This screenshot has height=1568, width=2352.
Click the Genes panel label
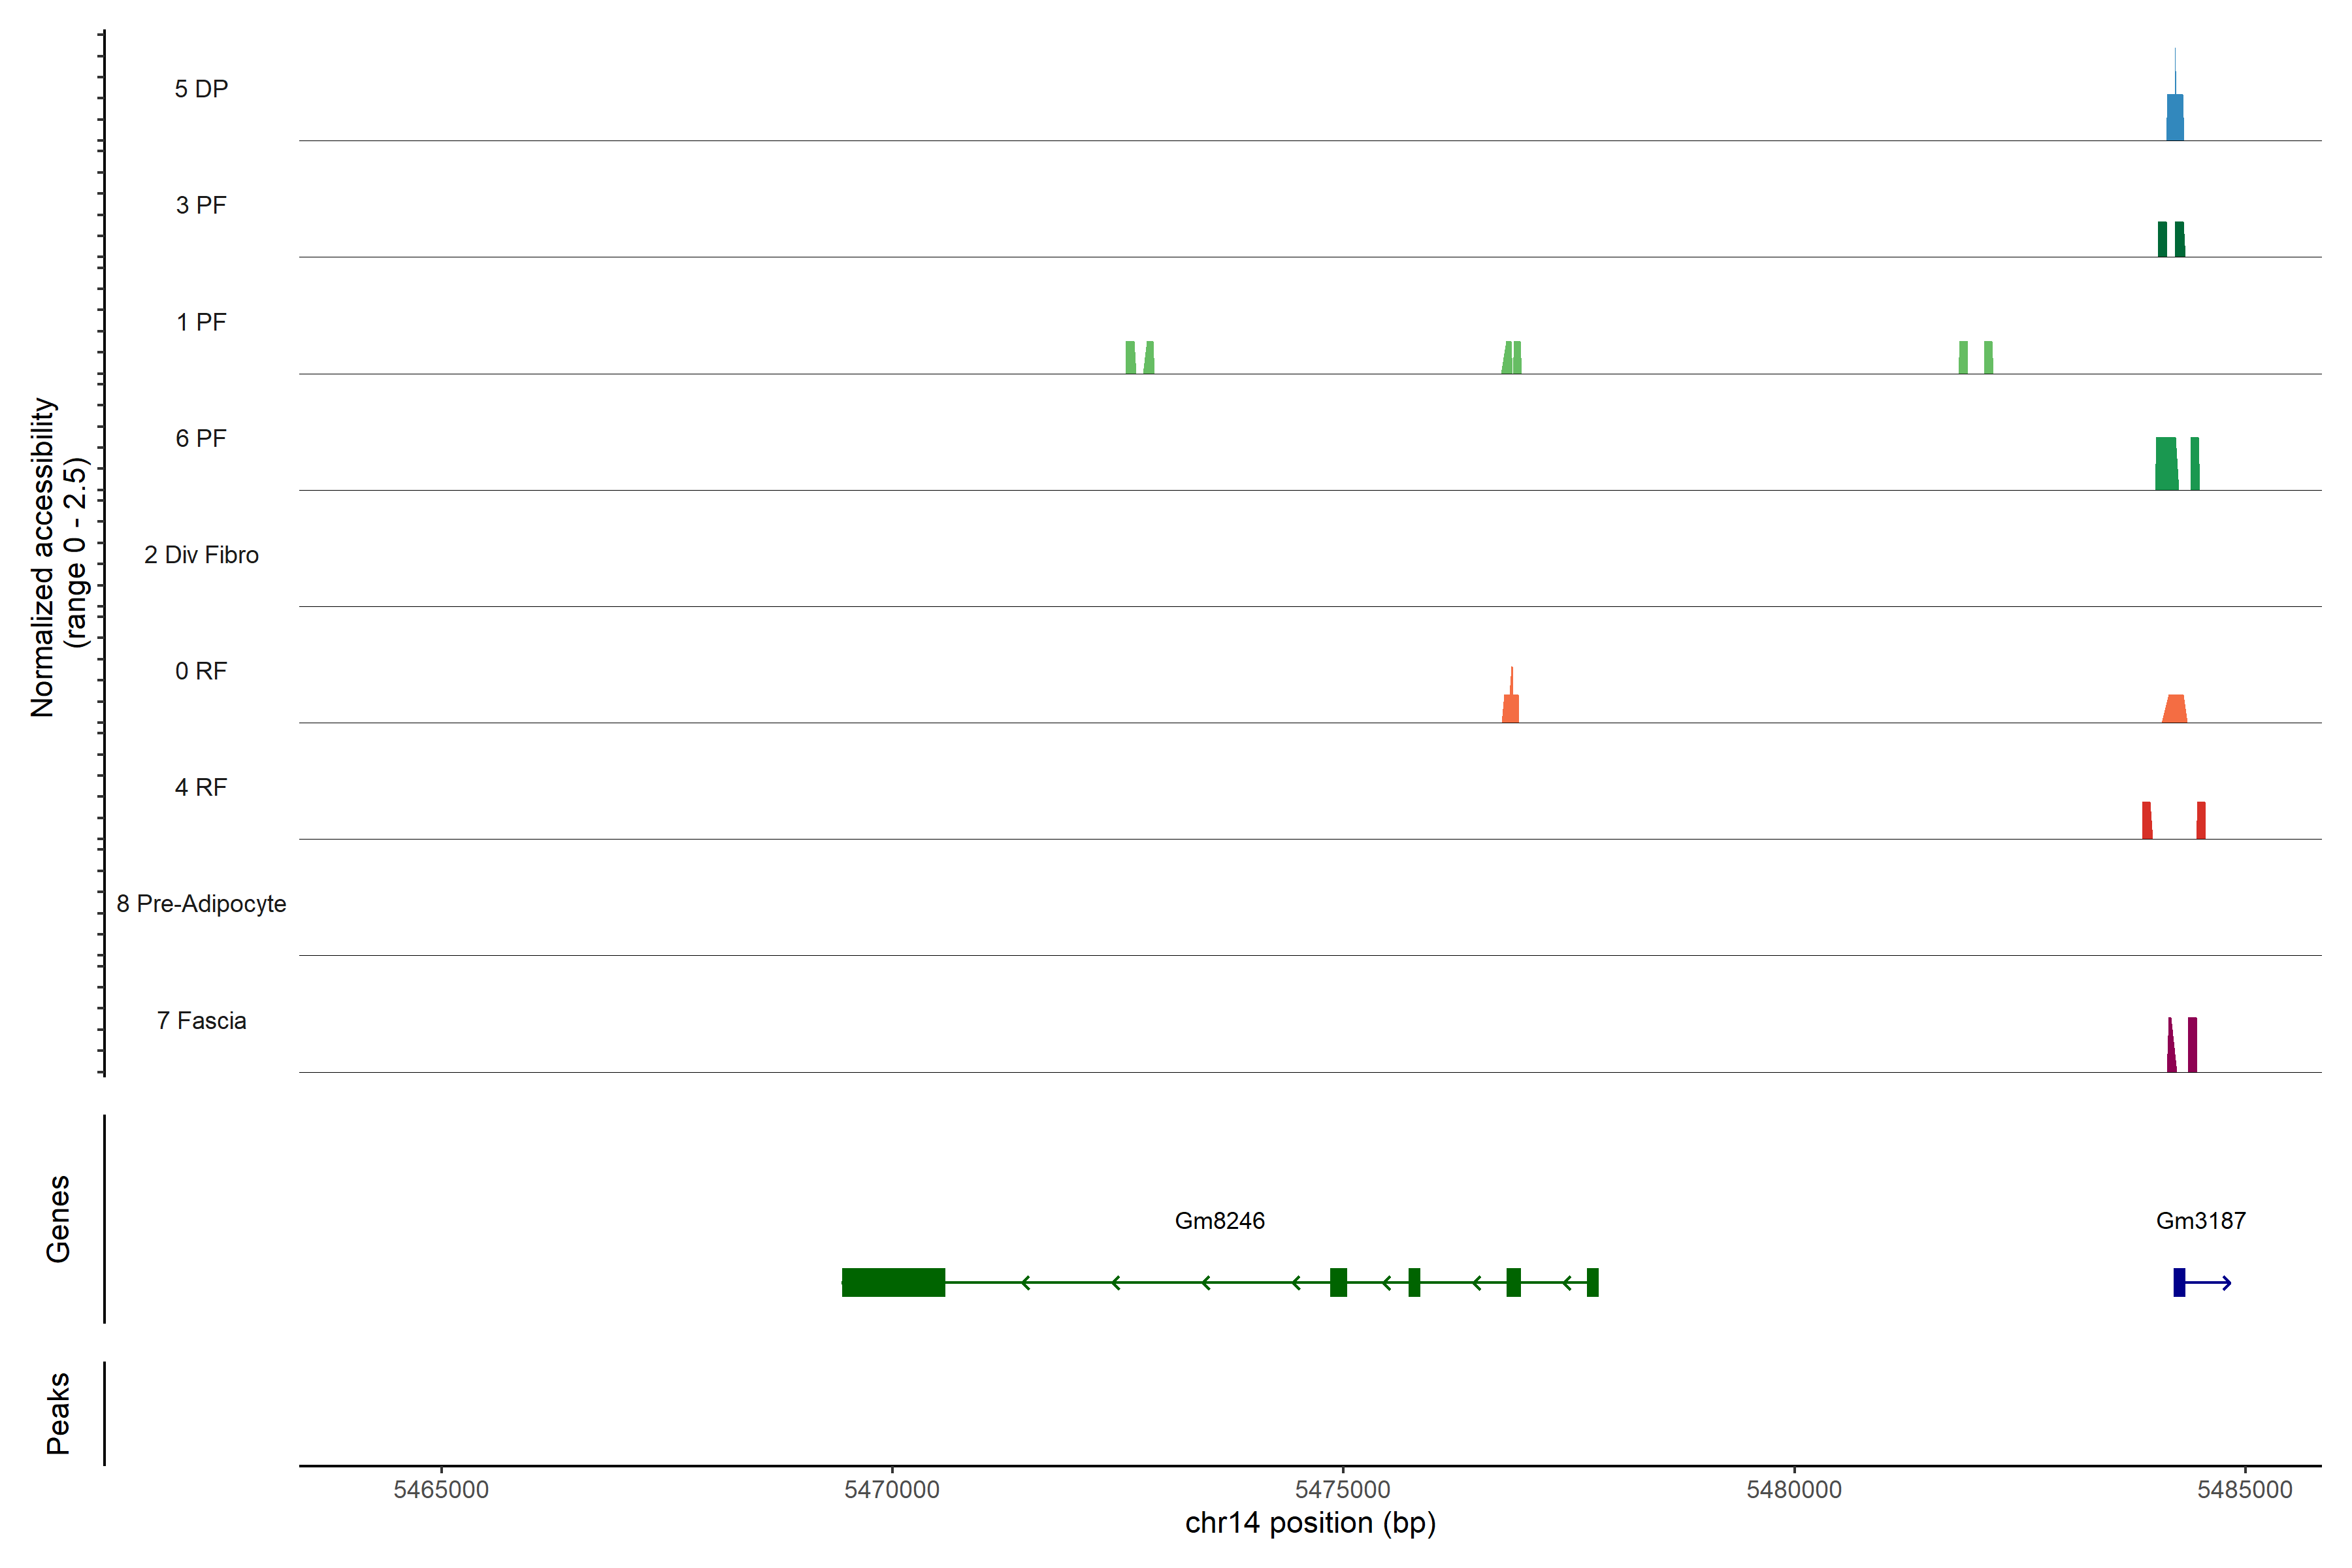pyautogui.click(x=58, y=1219)
